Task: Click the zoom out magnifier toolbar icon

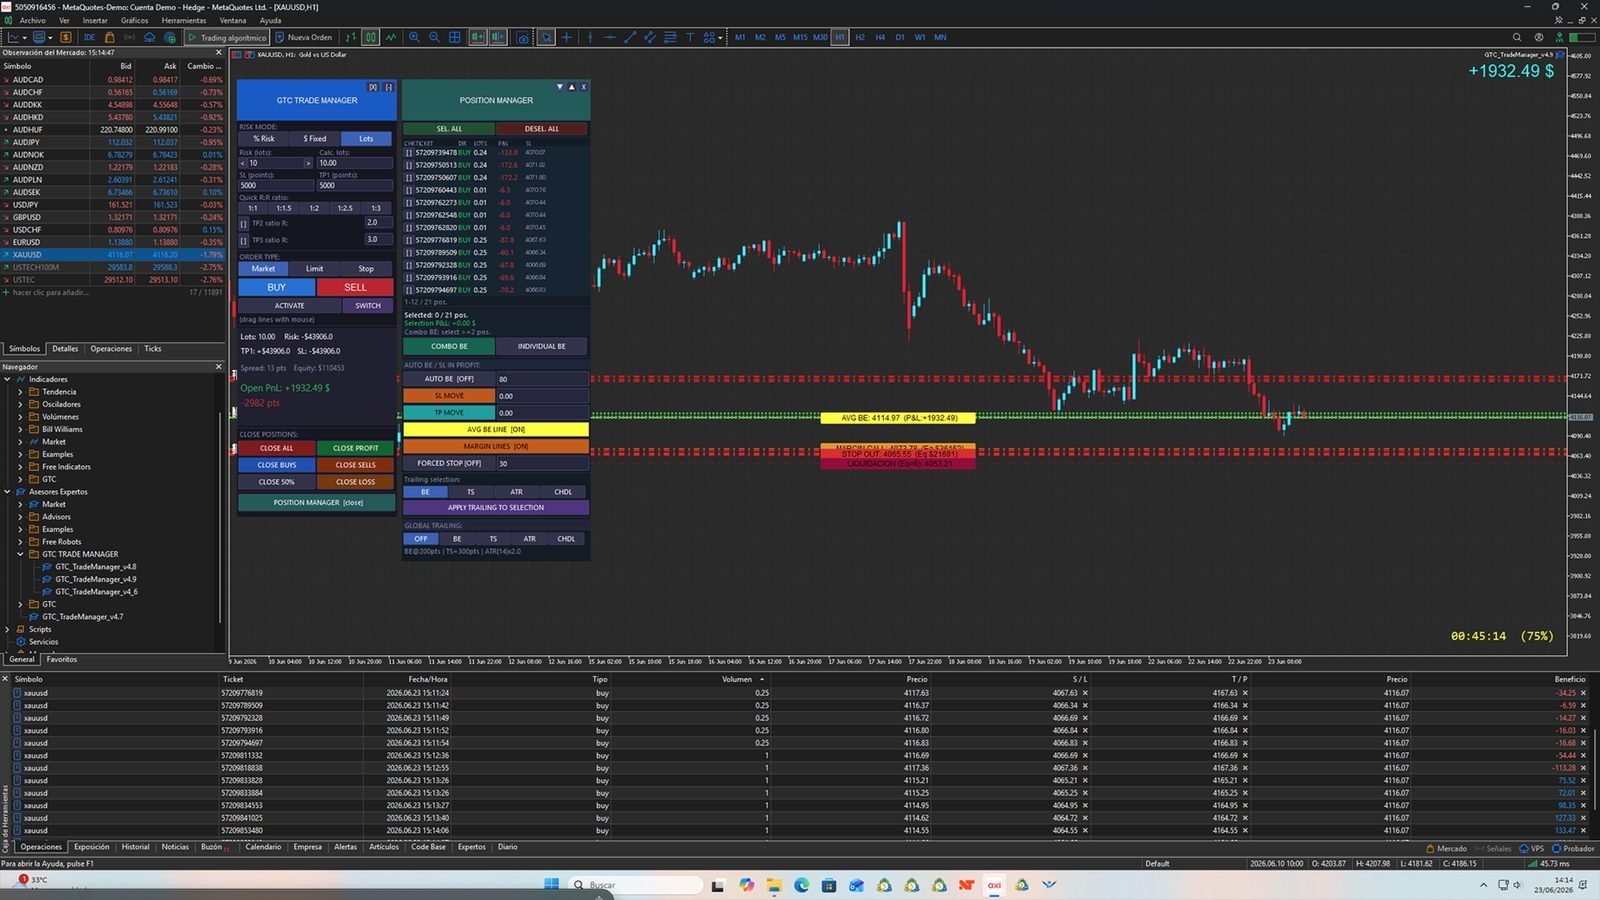Action: (434, 37)
